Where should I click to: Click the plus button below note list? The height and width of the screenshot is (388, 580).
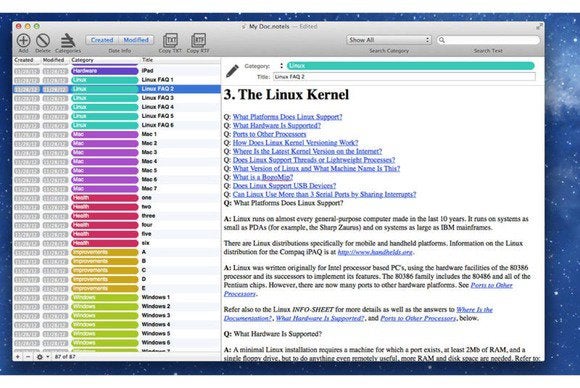pyautogui.click(x=17, y=357)
